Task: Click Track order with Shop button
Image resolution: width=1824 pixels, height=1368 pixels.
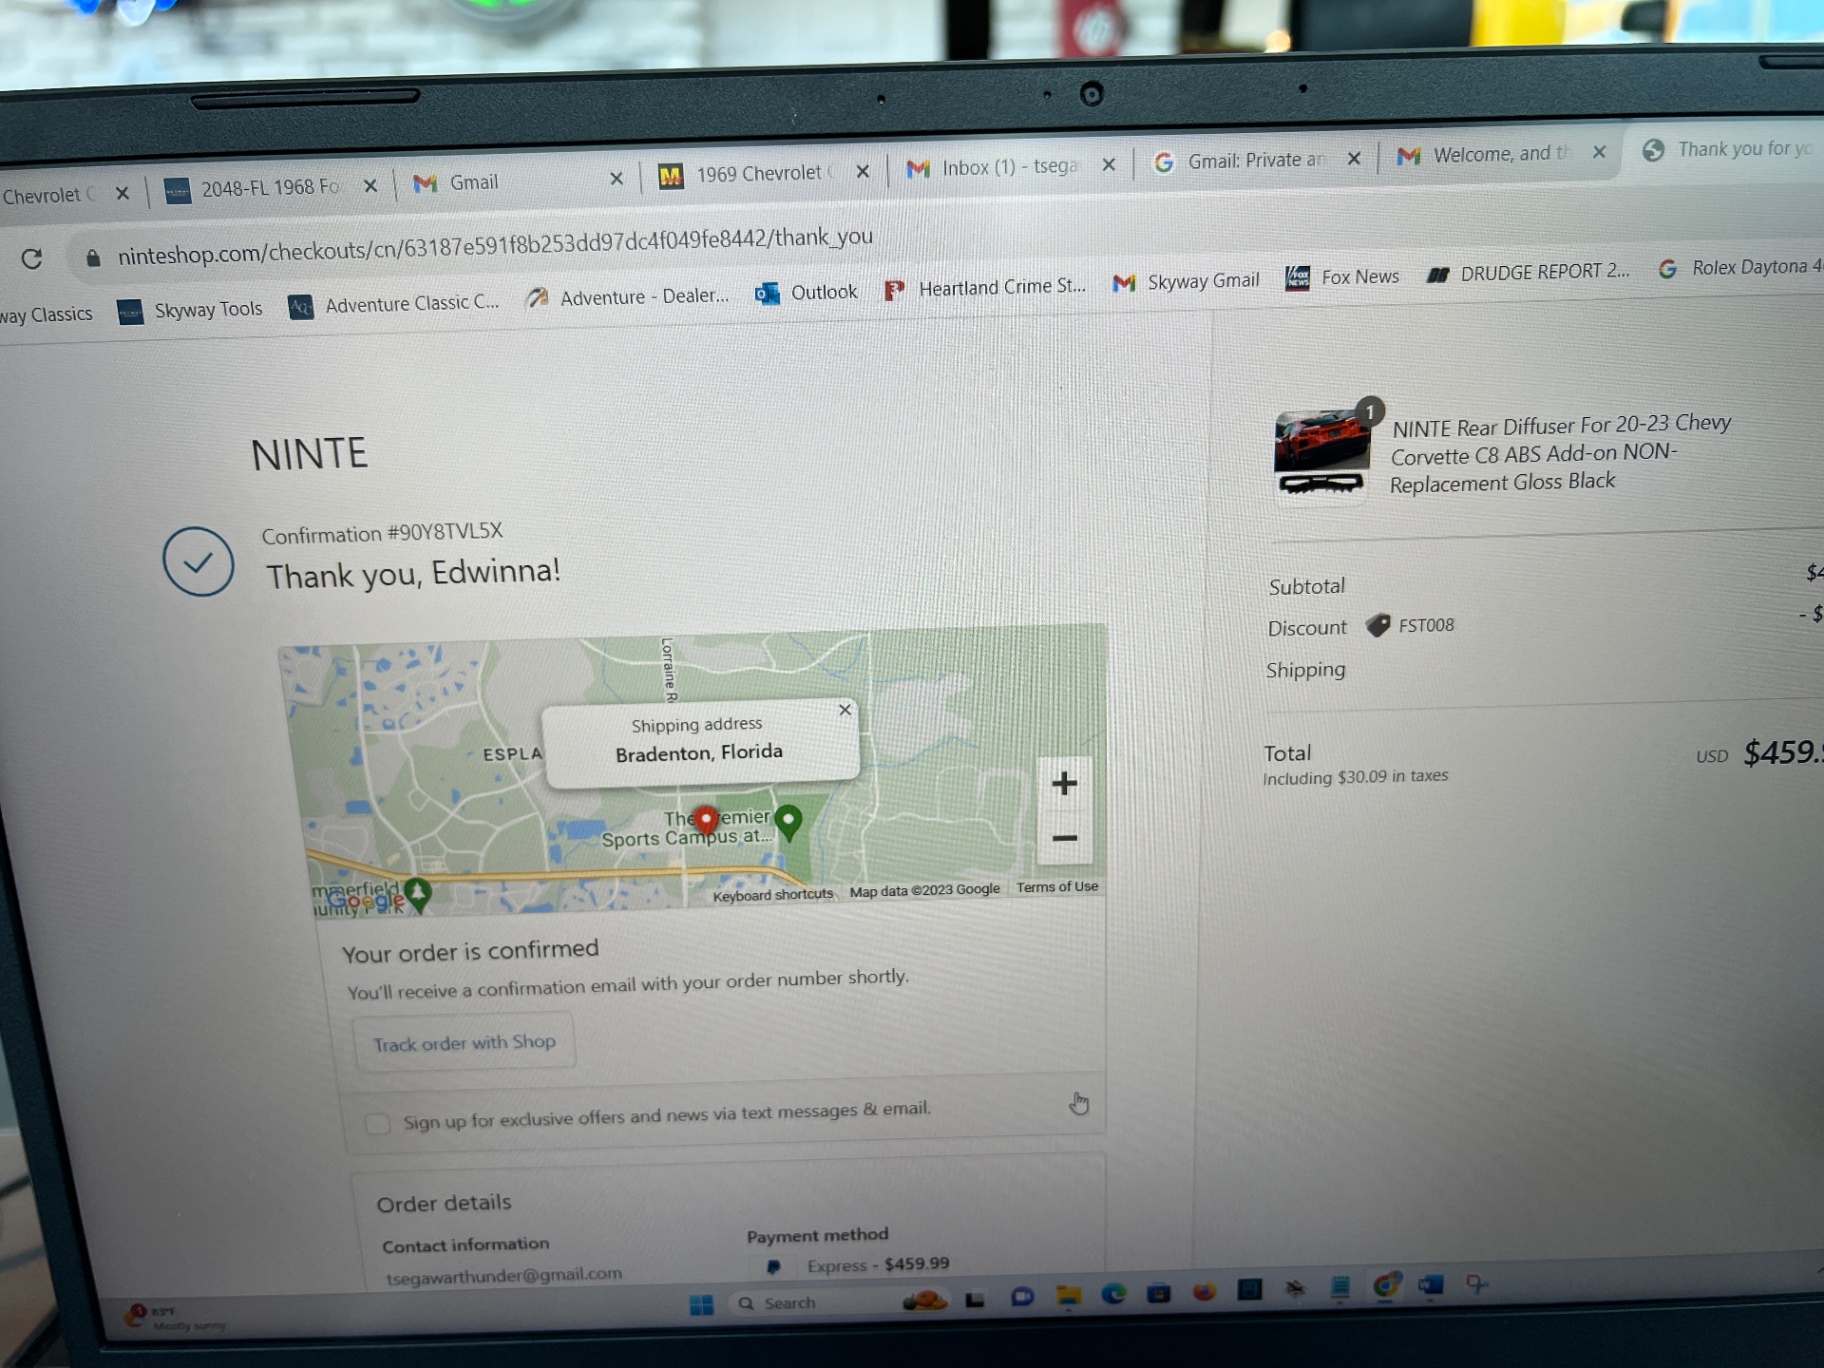Action: [x=464, y=1043]
